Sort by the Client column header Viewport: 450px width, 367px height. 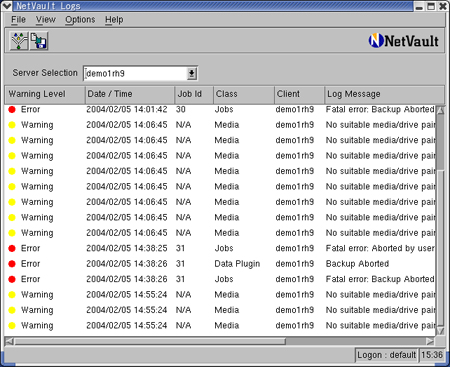(299, 94)
